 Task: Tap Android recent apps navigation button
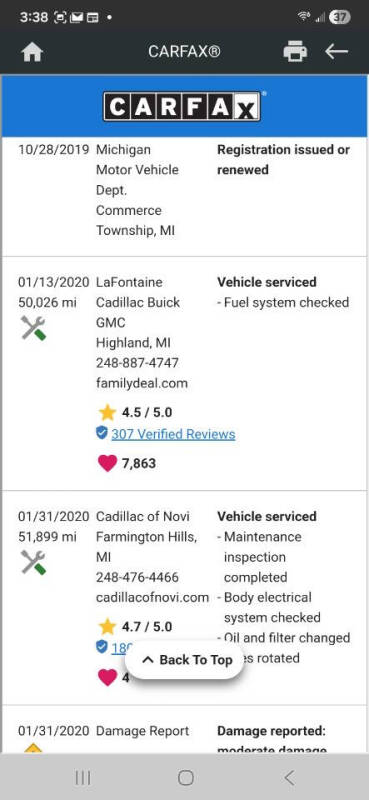coord(83,778)
